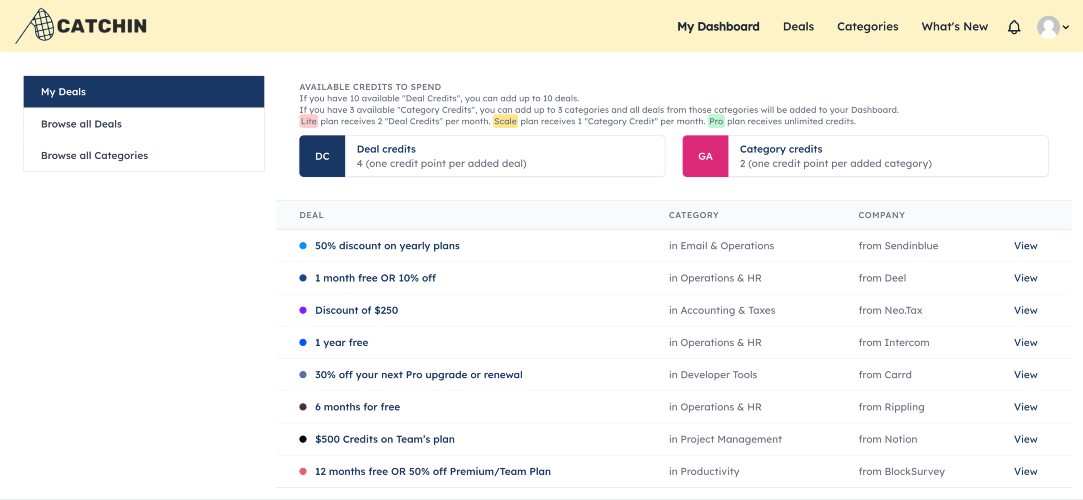
Task: Click the COMPANY column header
Action: pos(881,215)
